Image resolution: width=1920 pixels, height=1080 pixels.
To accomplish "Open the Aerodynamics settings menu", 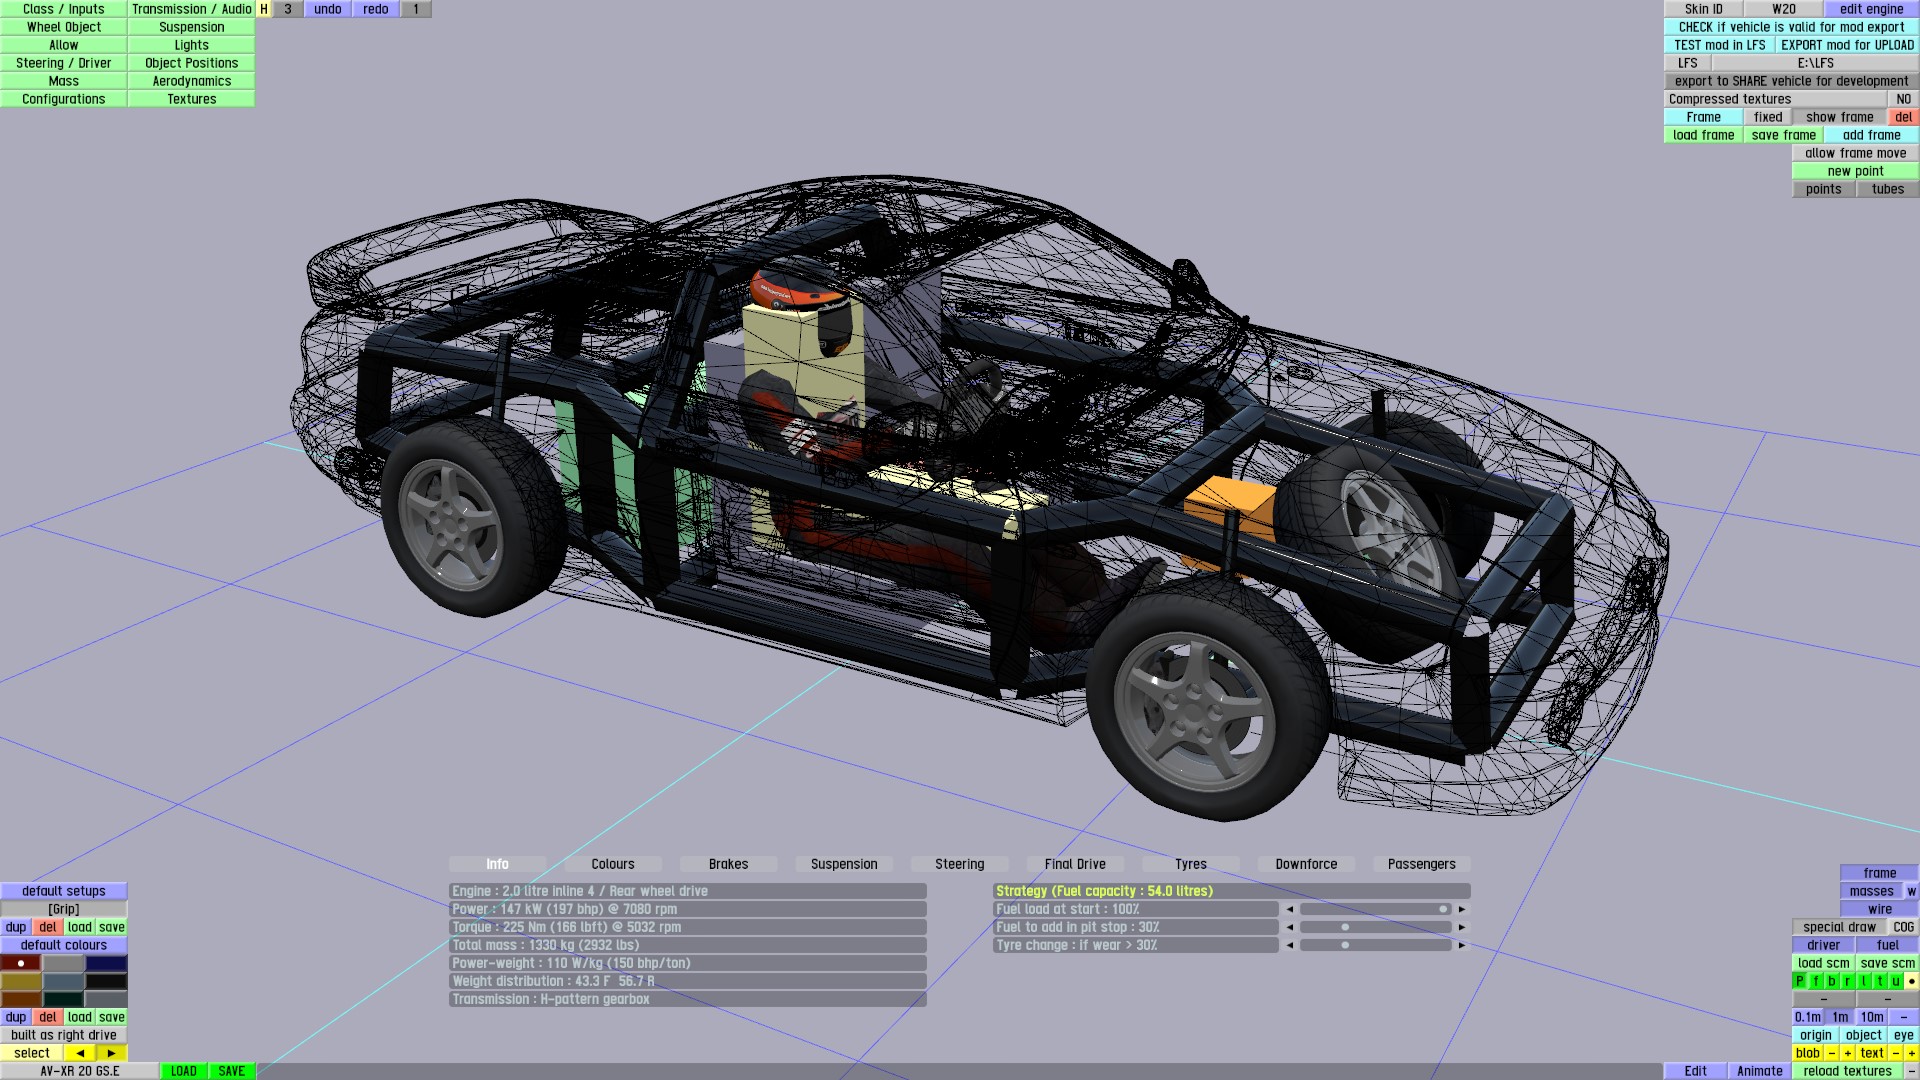I will click(191, 81).
